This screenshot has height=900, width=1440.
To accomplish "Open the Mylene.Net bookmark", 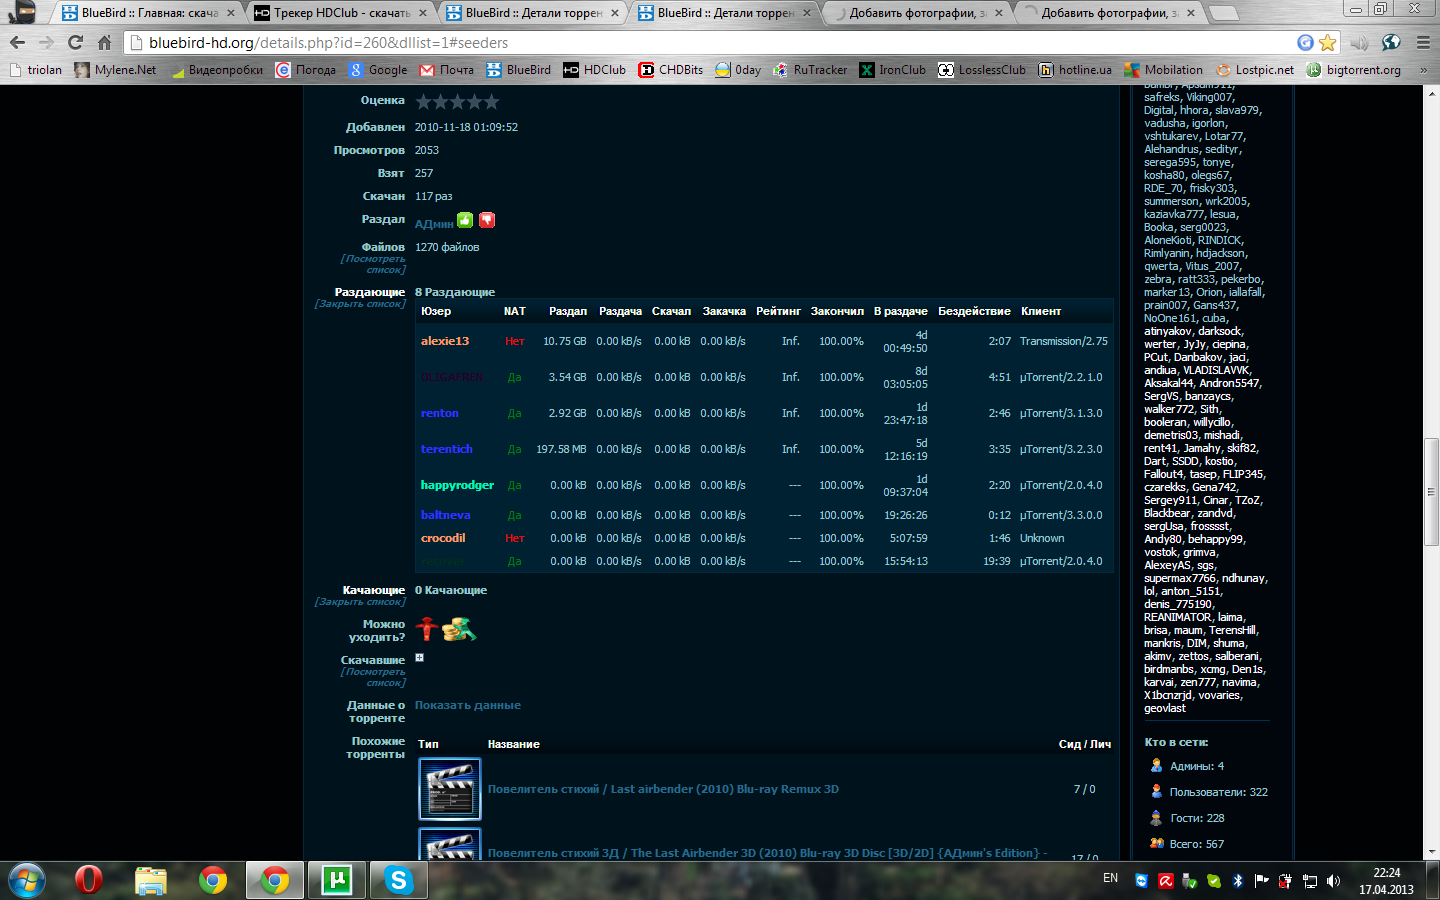I will point(115,70).
